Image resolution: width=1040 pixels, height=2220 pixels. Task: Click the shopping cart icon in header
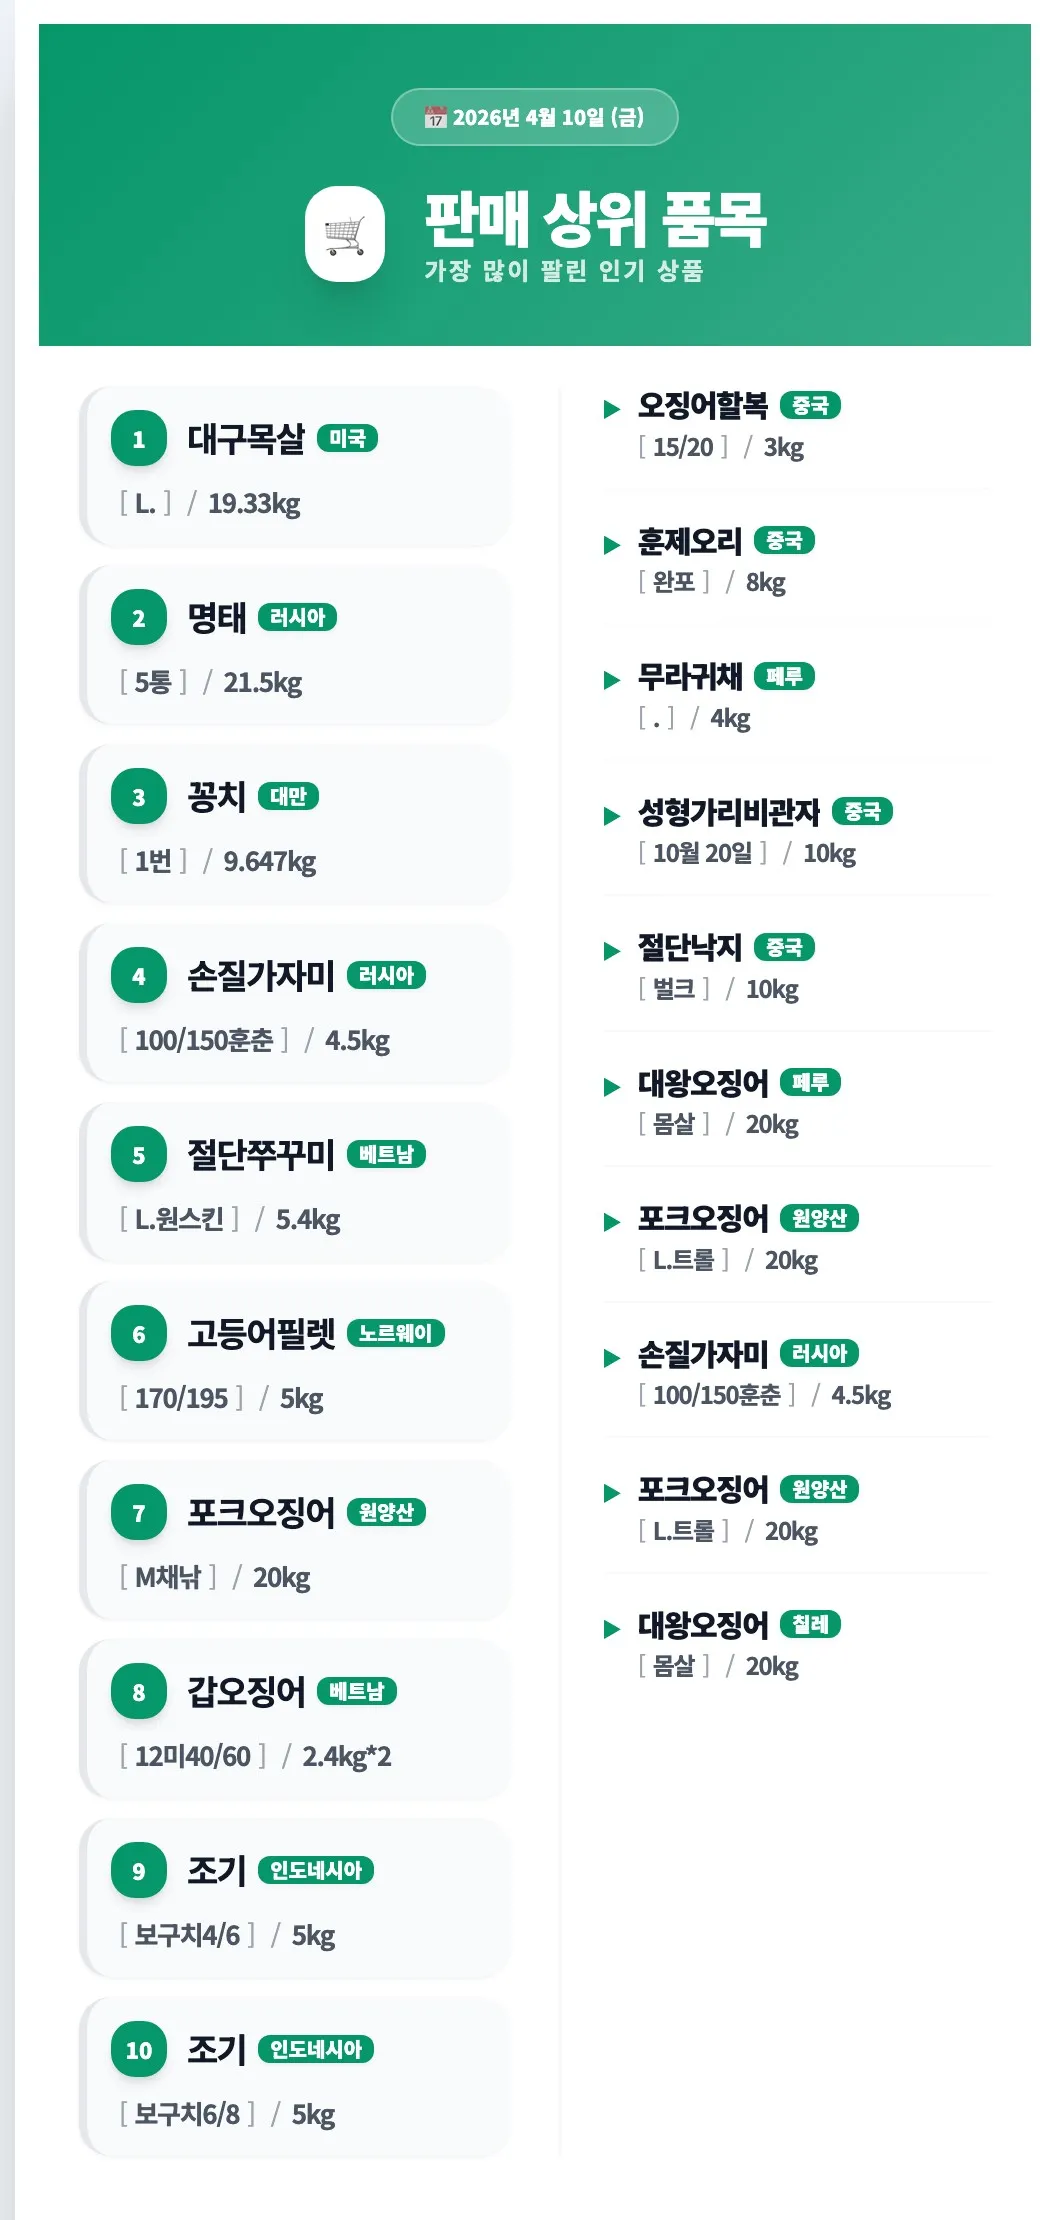click(x=344, y=234)
